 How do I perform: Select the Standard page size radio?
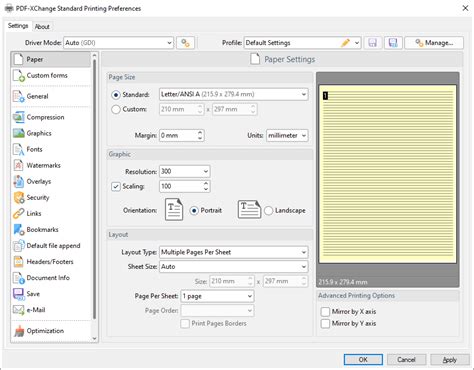tap(116, 95)
